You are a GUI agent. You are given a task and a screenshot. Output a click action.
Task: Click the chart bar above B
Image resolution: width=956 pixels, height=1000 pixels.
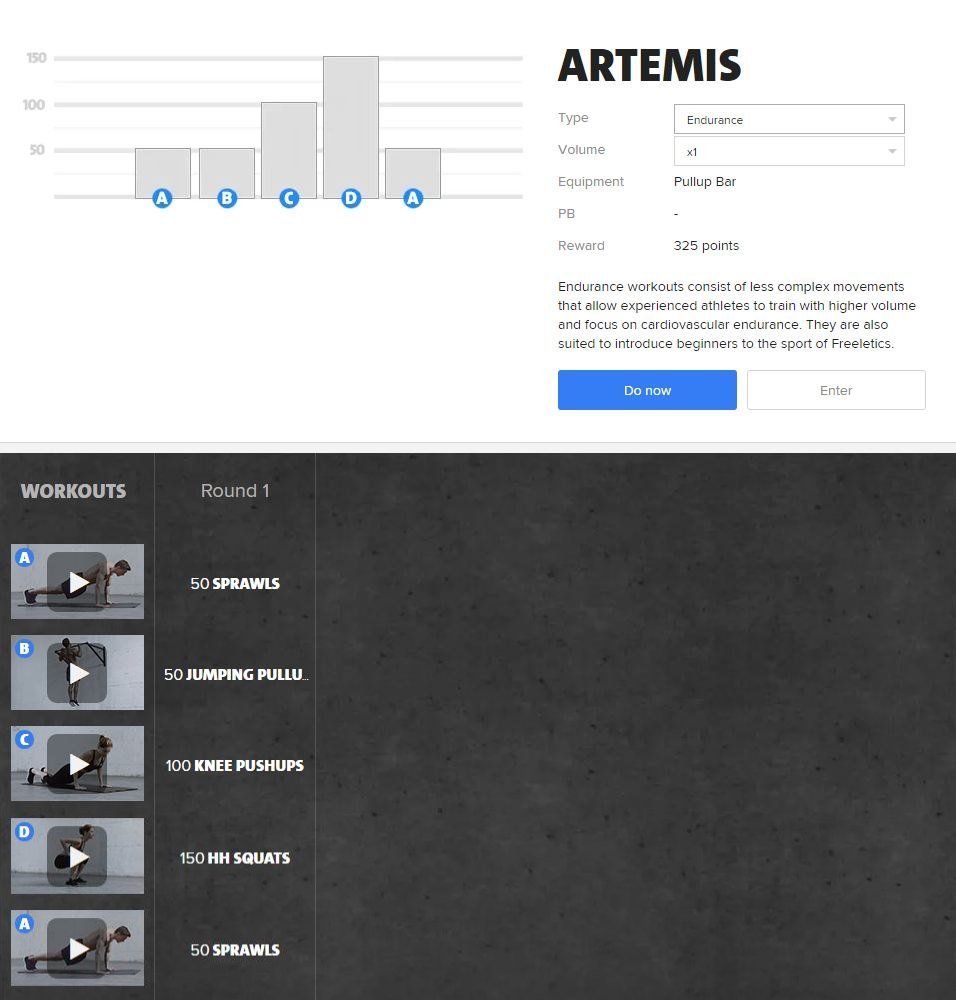click(226, 171)
